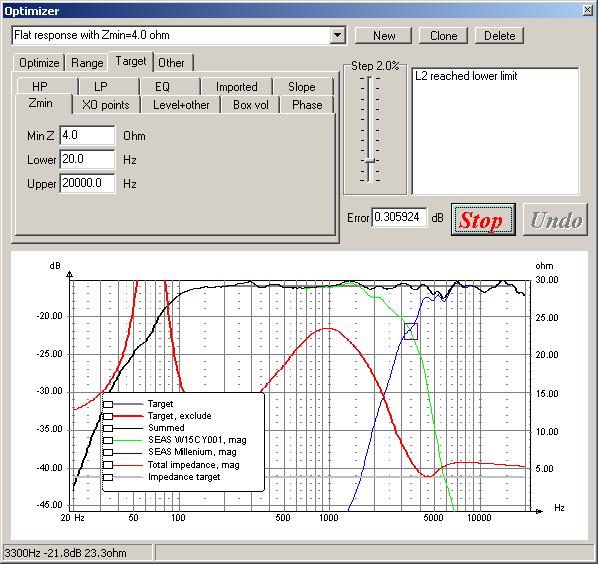
Task: Toggle the Impedance target legend checkbox
Action: pyautogui.click(x=108, y=477)
